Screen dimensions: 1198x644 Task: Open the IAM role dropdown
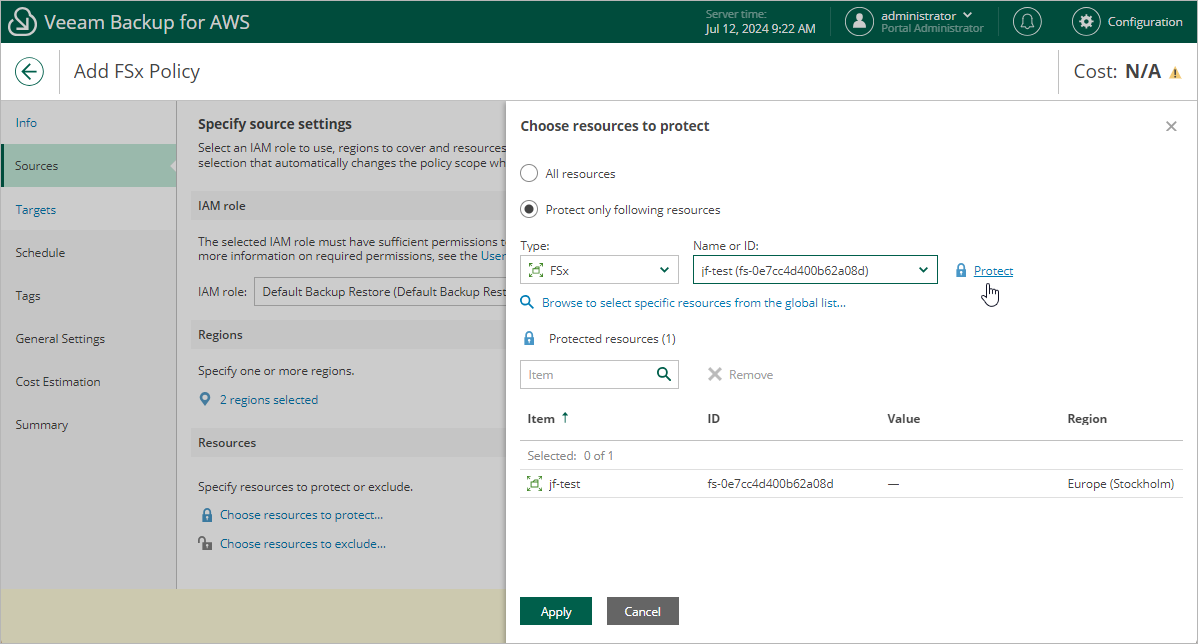tap(380, 292)
